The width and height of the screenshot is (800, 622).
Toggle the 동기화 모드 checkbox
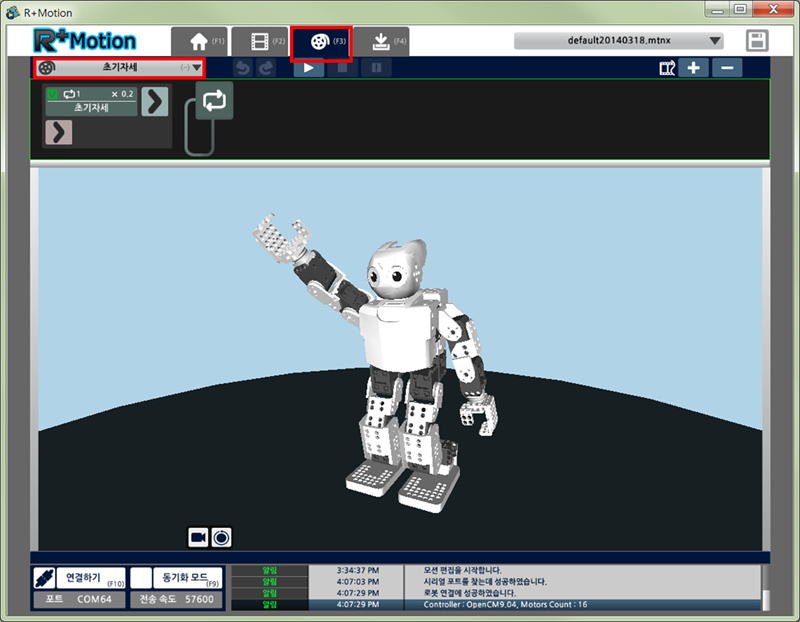[141, 578]
